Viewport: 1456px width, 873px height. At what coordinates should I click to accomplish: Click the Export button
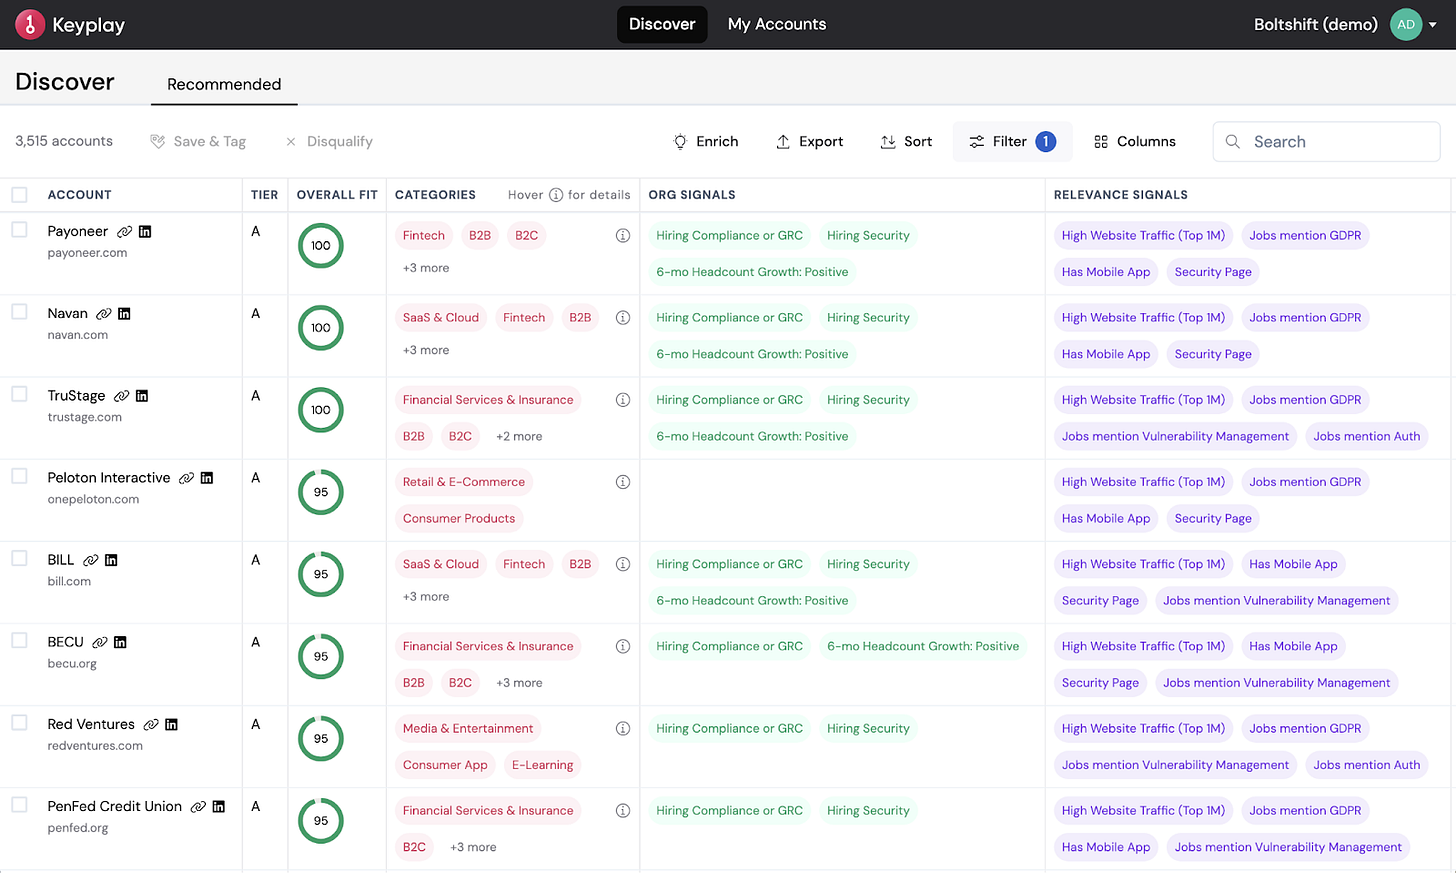[810, 142]
